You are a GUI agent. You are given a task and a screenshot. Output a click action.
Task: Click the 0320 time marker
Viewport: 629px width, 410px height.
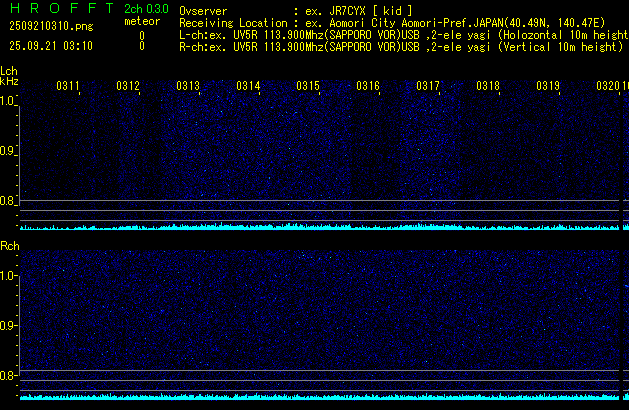(608, 87)
